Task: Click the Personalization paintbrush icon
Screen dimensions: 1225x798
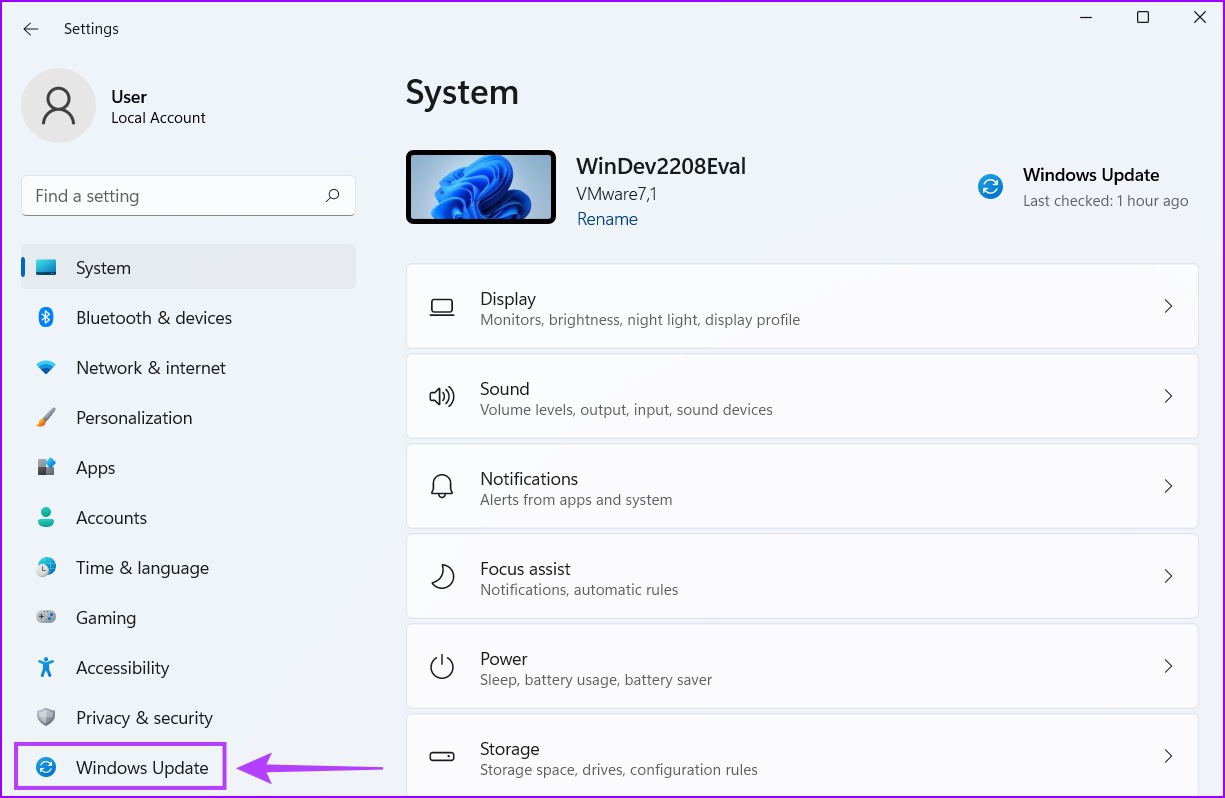Action: (x=47, y=417)
